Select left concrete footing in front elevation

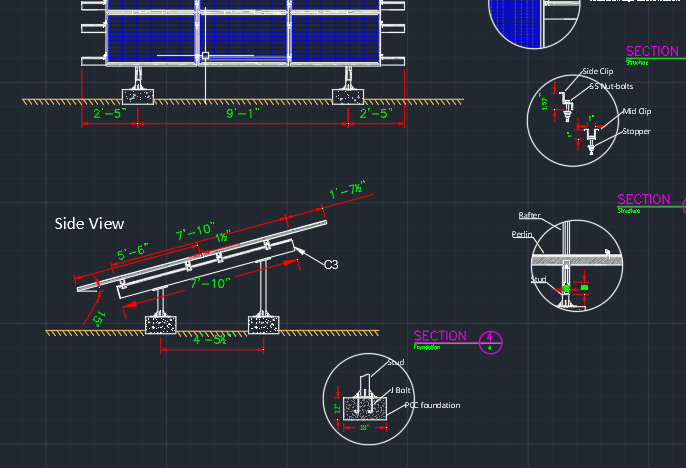click(138, 97)
